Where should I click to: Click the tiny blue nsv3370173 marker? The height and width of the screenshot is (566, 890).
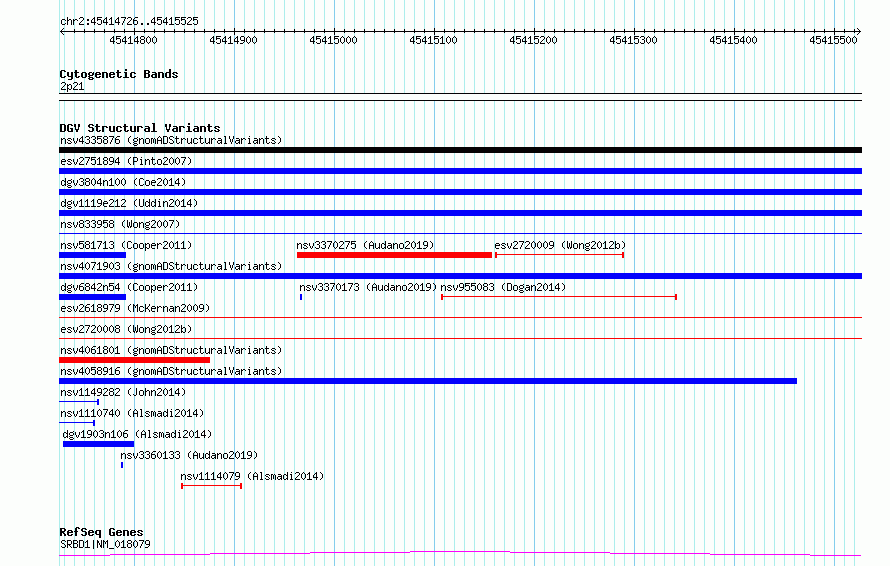pos(301,297)
